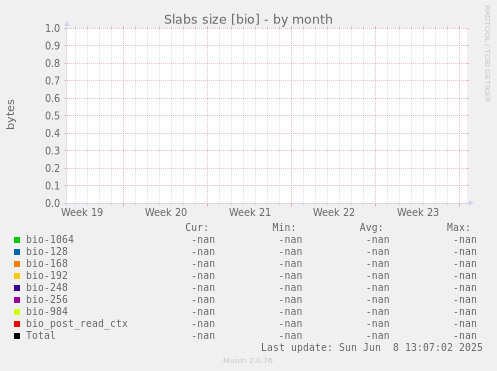Select the bio-256 legend label
The width and height of the screenshot is (497, 371).
[47, 299]
